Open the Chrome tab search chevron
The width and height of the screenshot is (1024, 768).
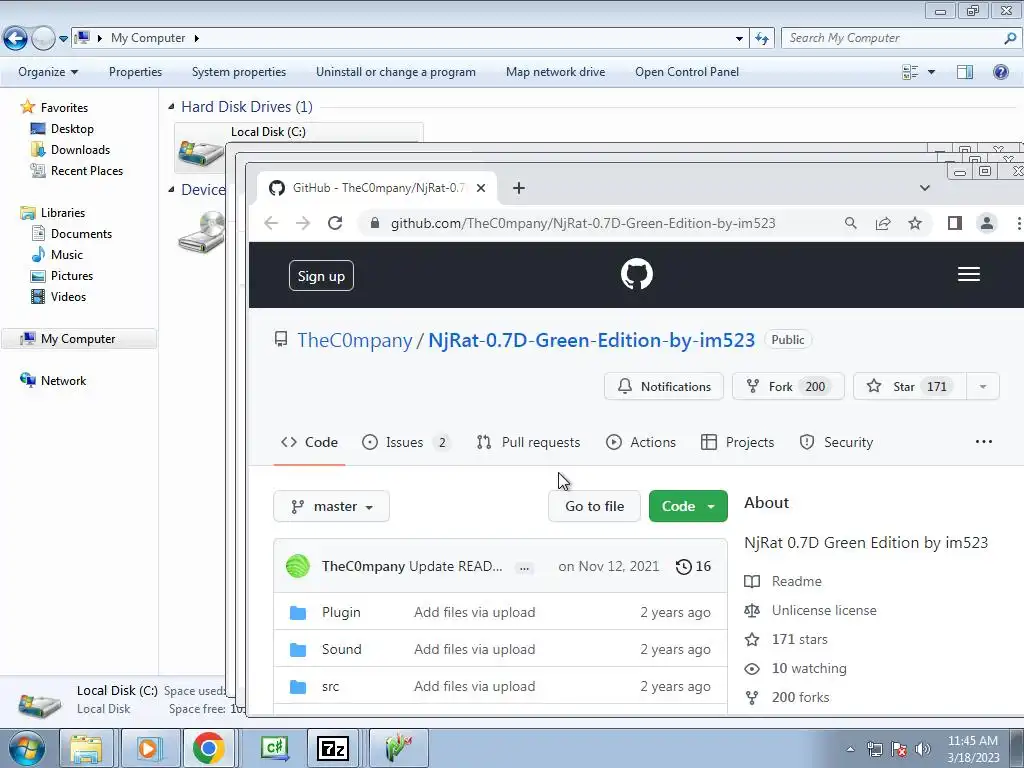(925, 188)
